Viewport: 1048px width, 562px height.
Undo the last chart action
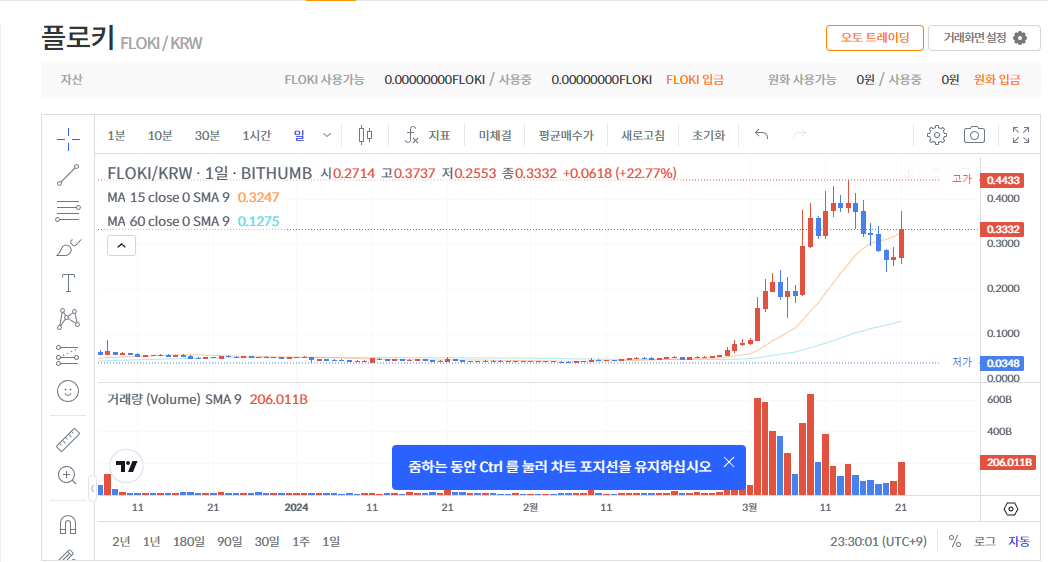pyautogui.click(x=761, y=134)
